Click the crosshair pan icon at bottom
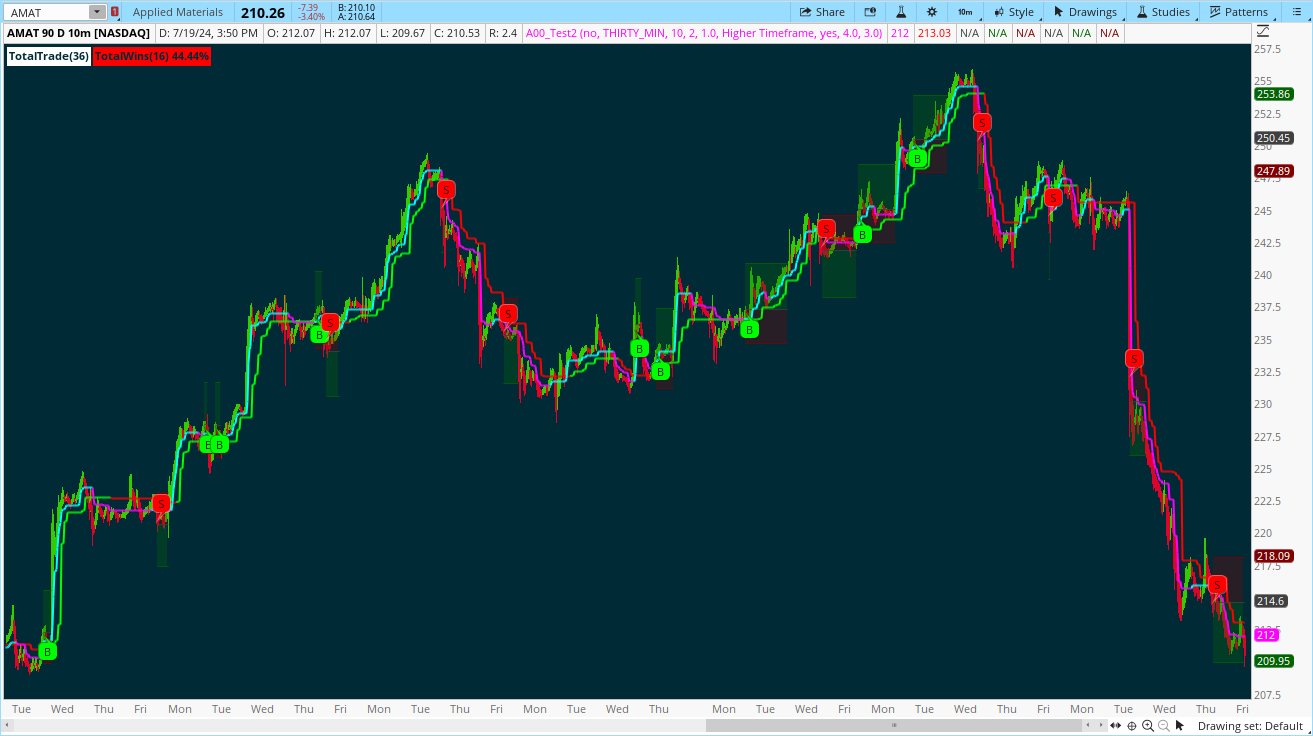Screen dimensions: 1313x736 tap(1131, 726)
